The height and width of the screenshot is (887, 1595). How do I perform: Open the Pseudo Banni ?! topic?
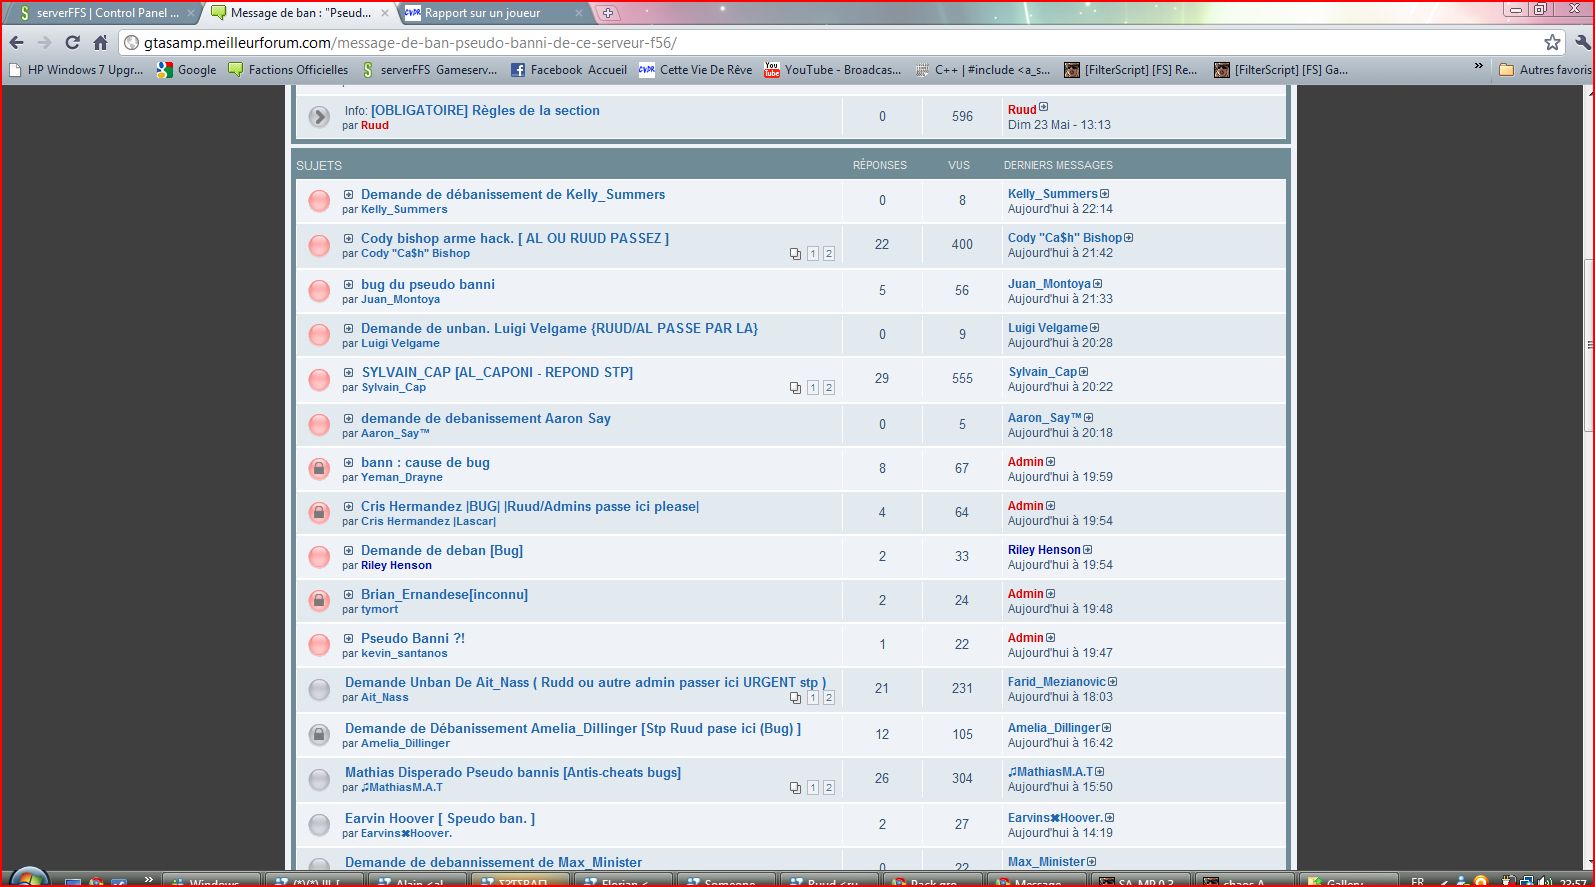click(413, 638)
